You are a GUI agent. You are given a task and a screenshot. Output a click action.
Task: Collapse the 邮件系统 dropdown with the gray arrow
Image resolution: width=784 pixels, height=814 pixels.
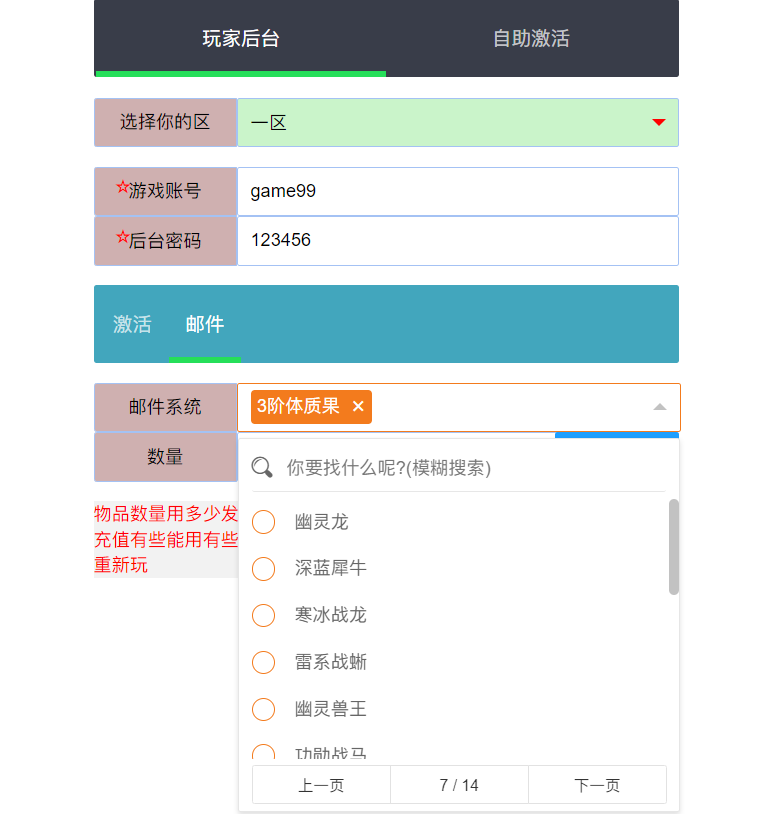pos(659,407)
